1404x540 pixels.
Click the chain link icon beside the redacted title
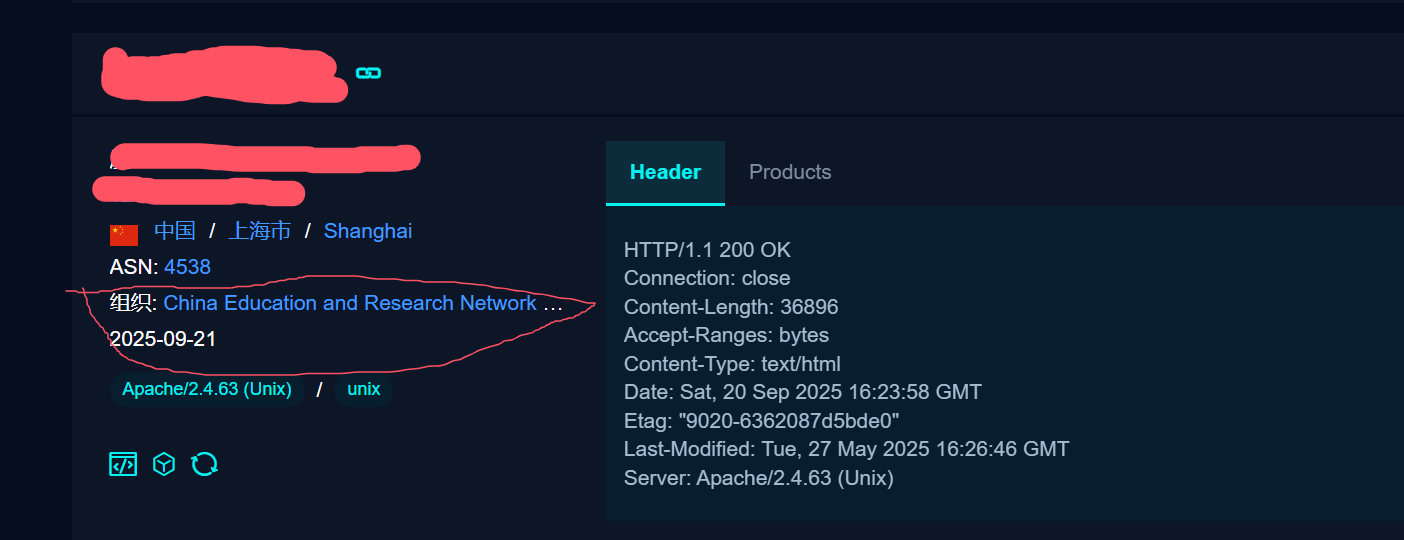pyautogui.click(x=369, y=73)
